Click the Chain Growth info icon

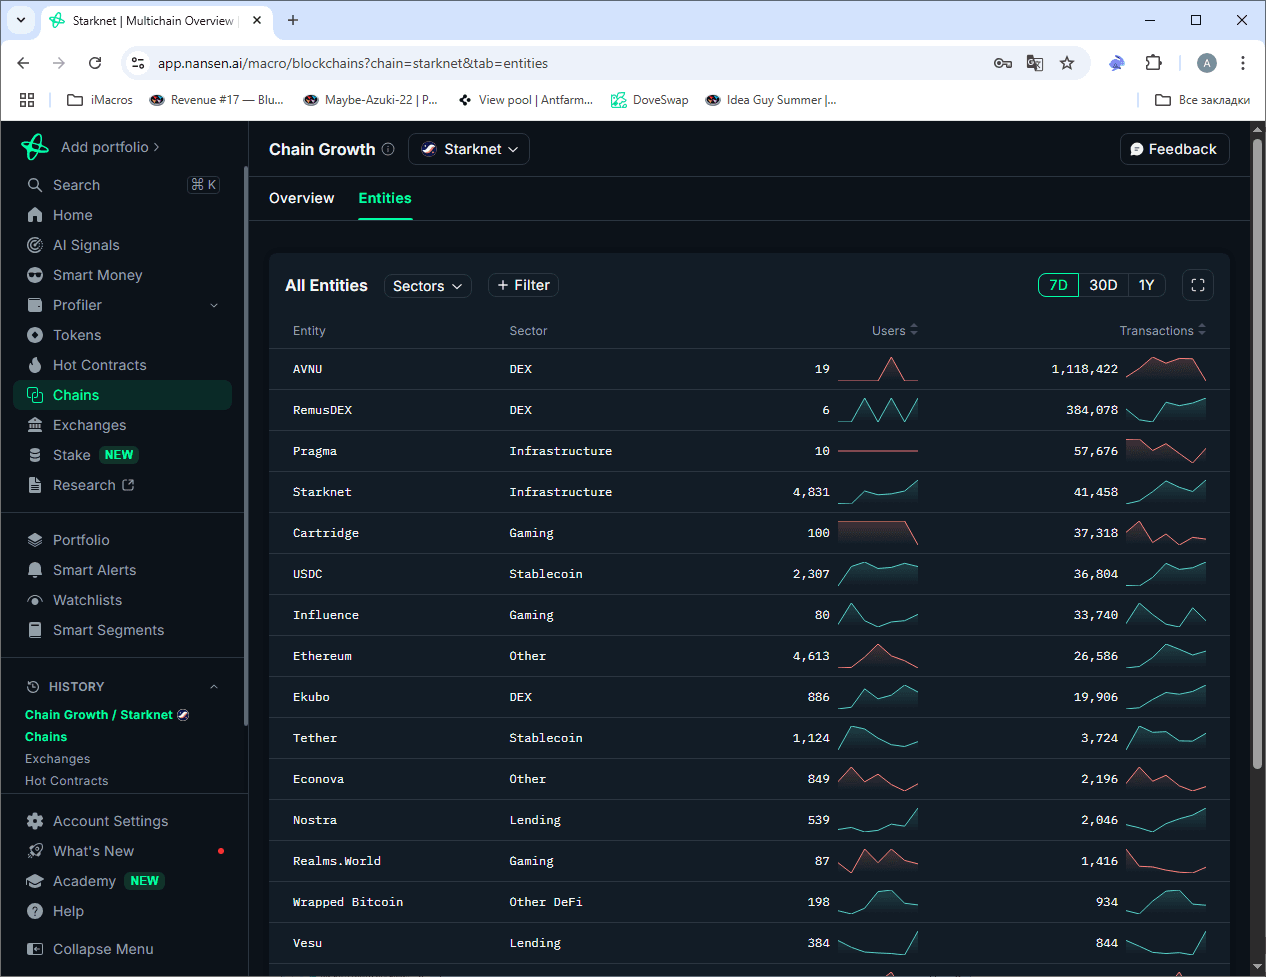tap(388, 149)
